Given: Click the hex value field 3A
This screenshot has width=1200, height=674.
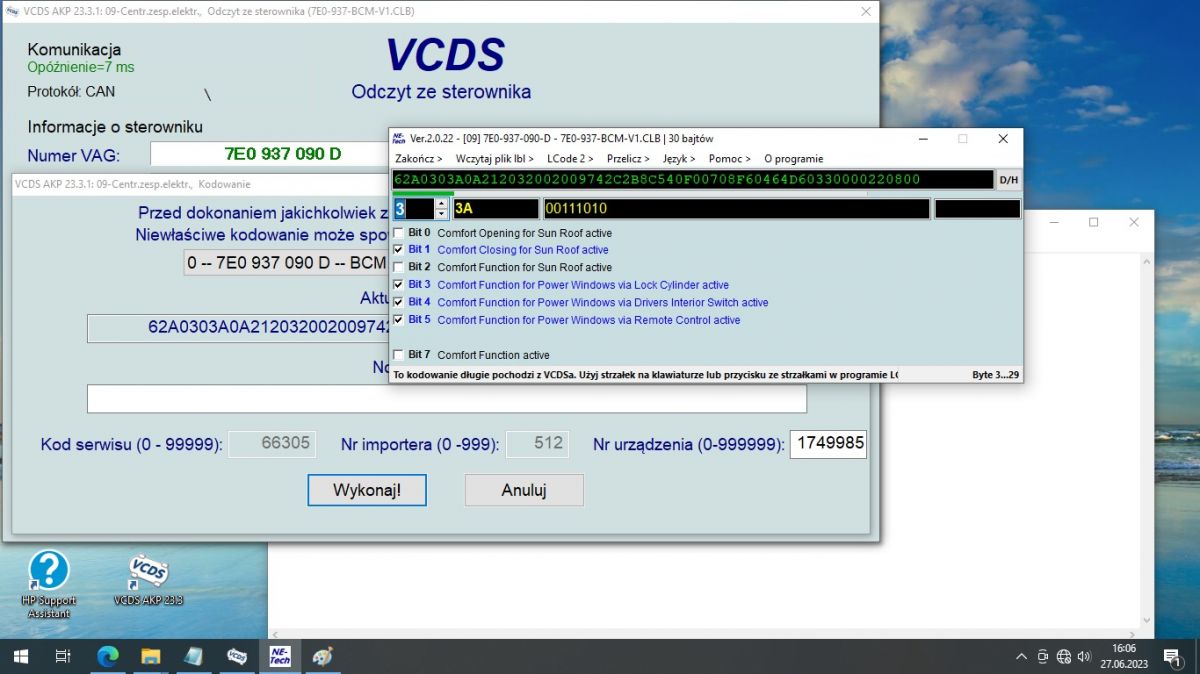Looking at the screenshot, I should (x=494, y=209).
